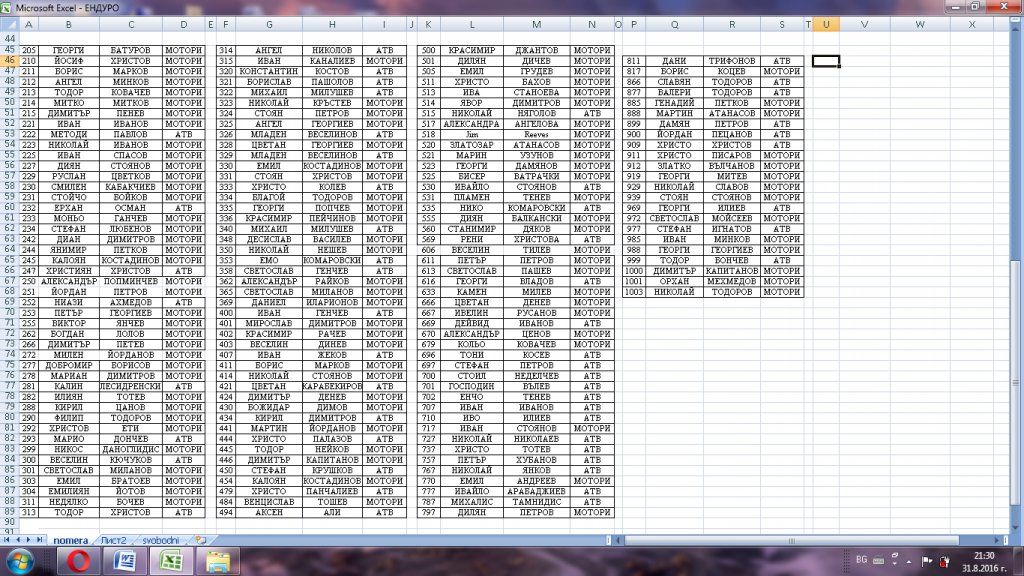This screenshot has width=1024, height=576.
Task: Switch to the nomera sheet tab
Action: [70, 540]
